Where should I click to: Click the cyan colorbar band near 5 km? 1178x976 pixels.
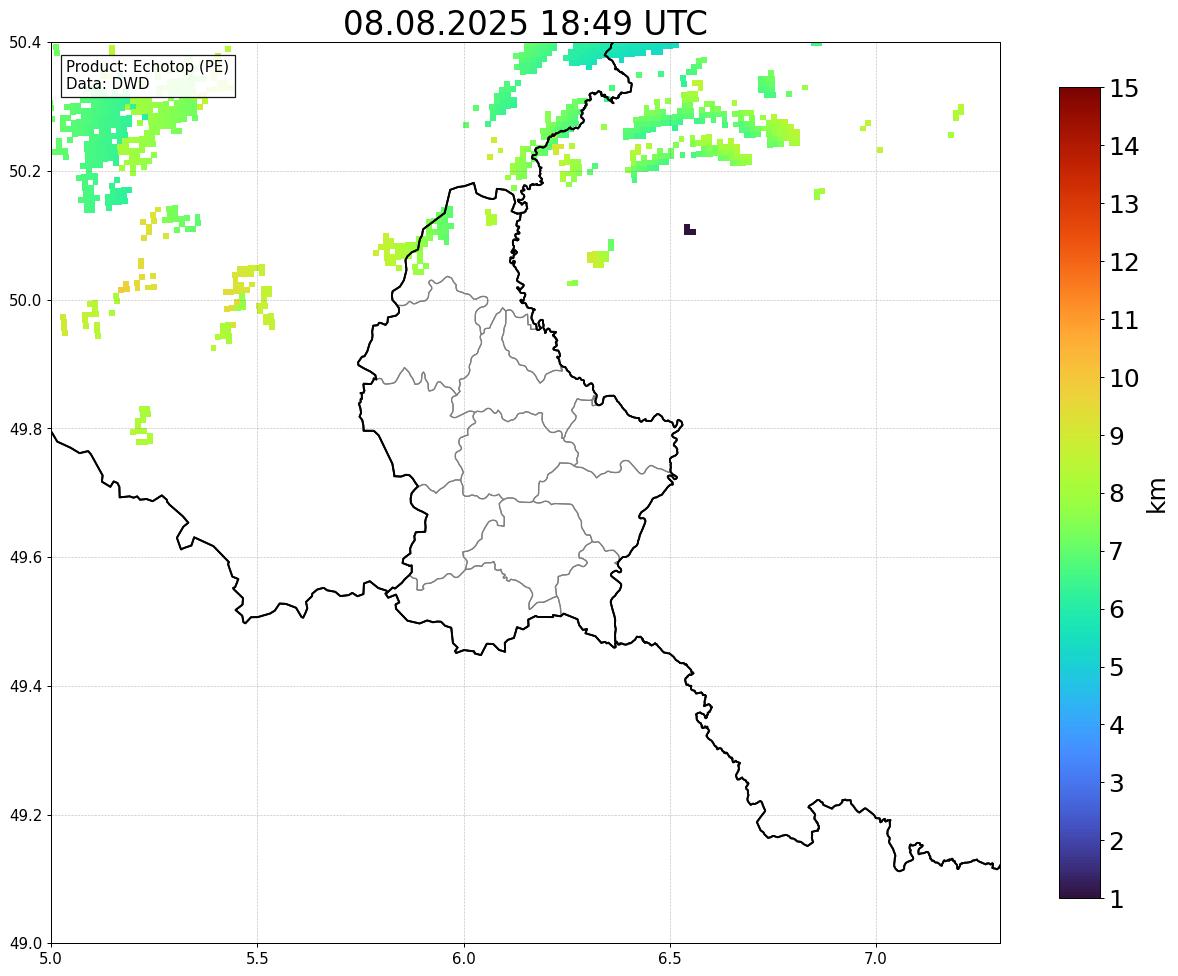pos(1080,667)
